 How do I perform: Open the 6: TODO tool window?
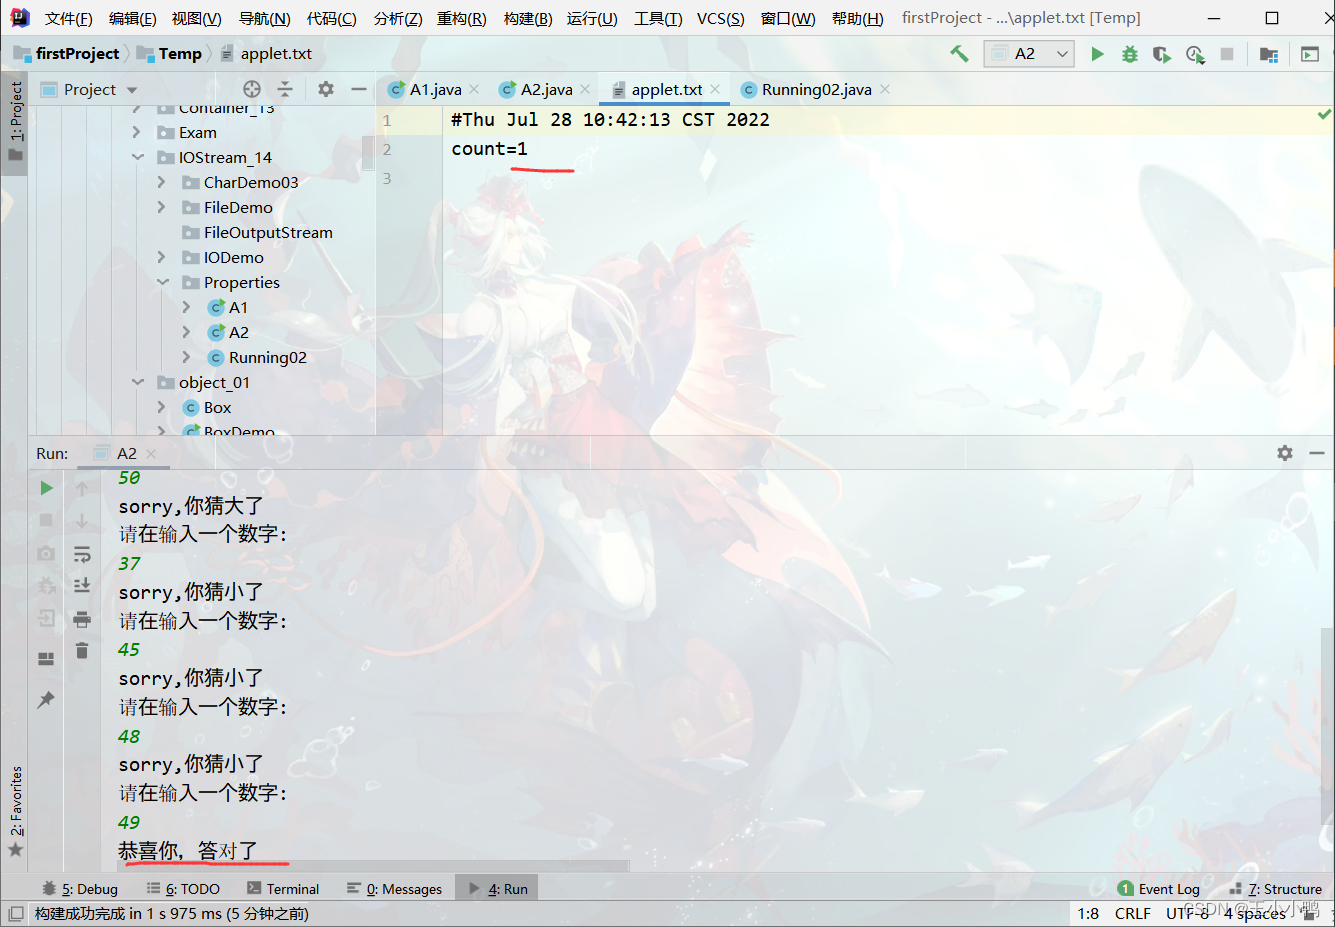click(x=183, y=889)
